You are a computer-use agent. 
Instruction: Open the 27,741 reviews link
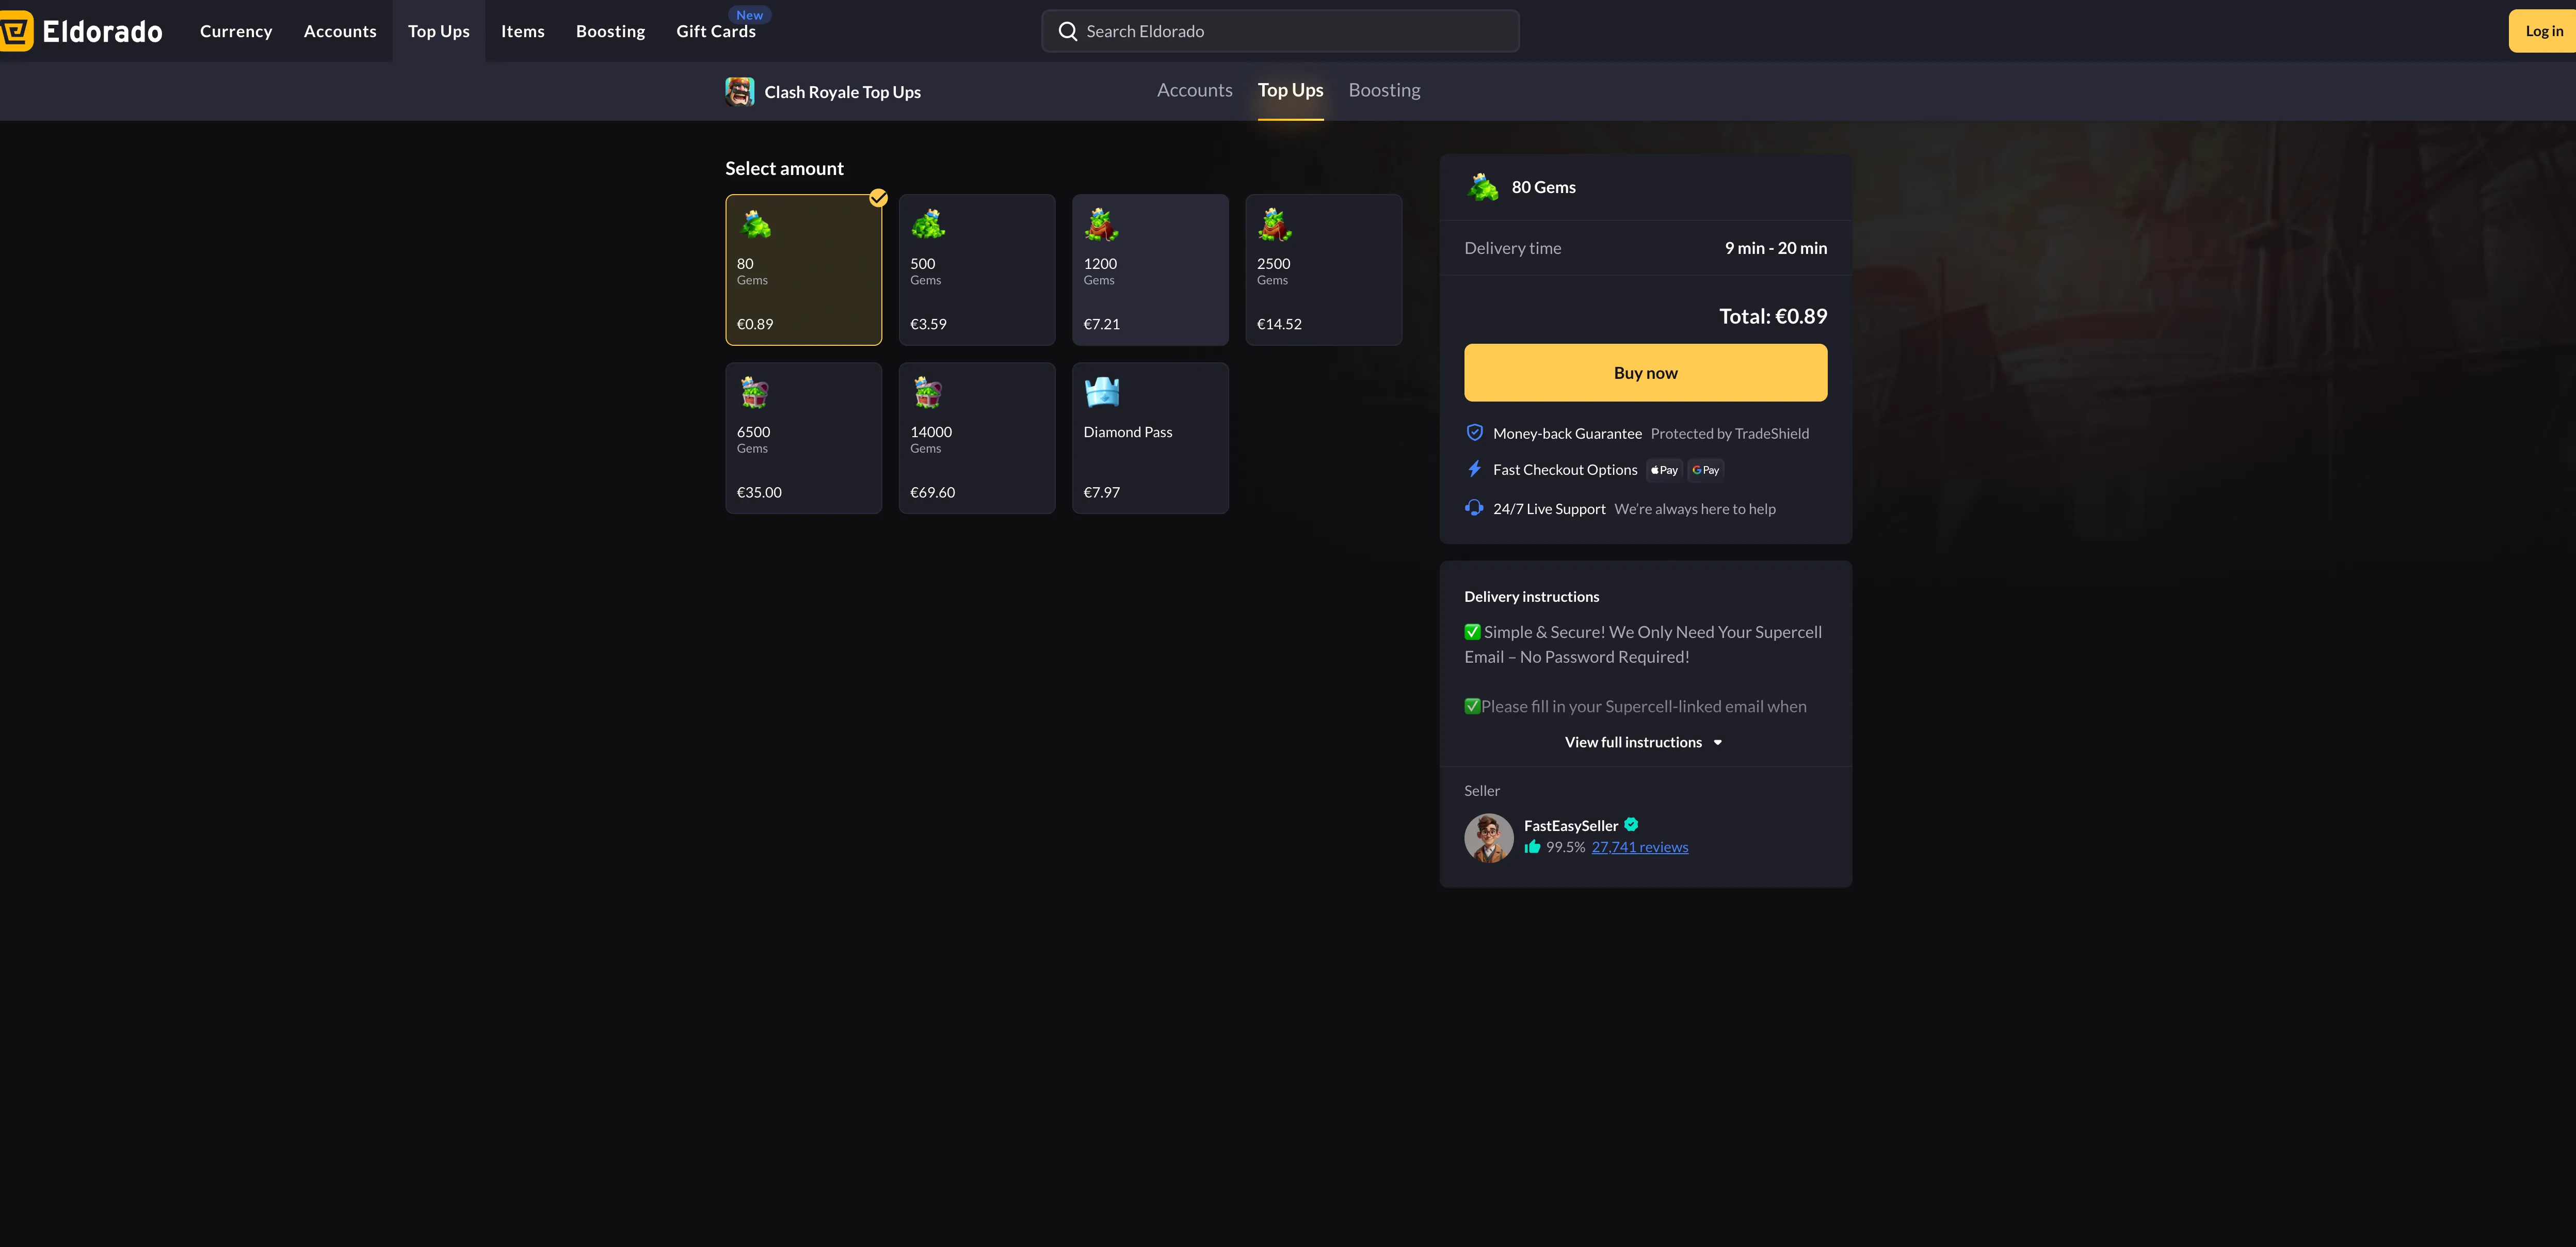(1639, 847)
